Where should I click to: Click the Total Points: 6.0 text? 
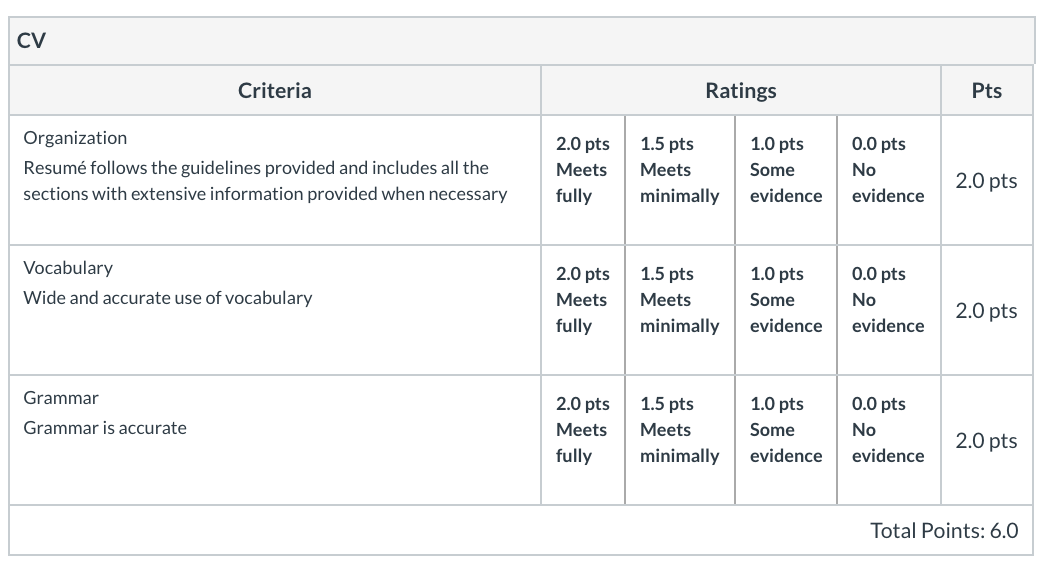pyautogui.click(x=944, y=530)
